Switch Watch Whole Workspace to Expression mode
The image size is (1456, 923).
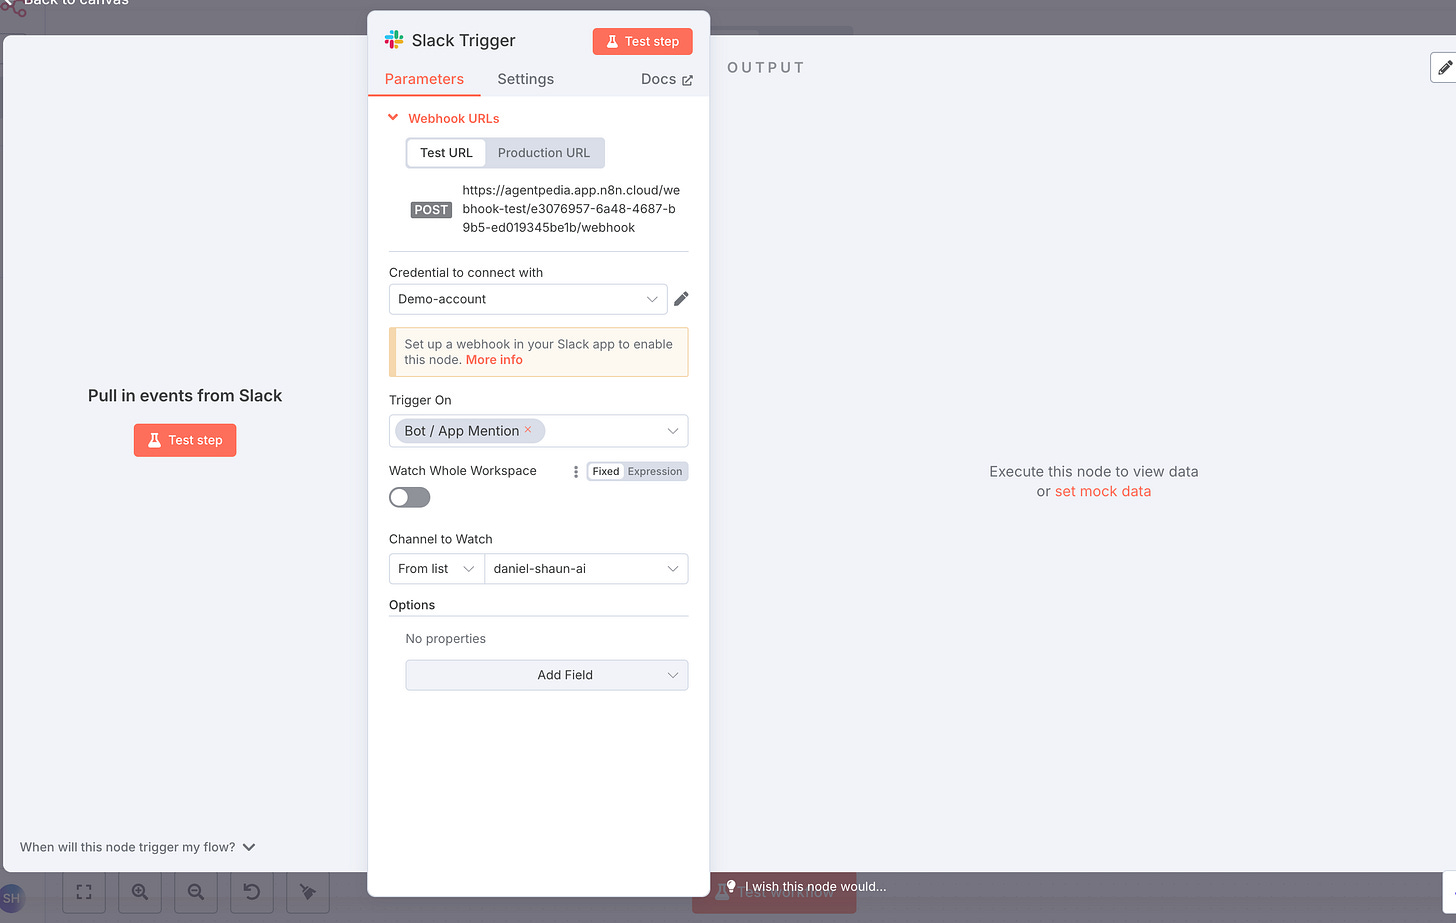[655, 471]
